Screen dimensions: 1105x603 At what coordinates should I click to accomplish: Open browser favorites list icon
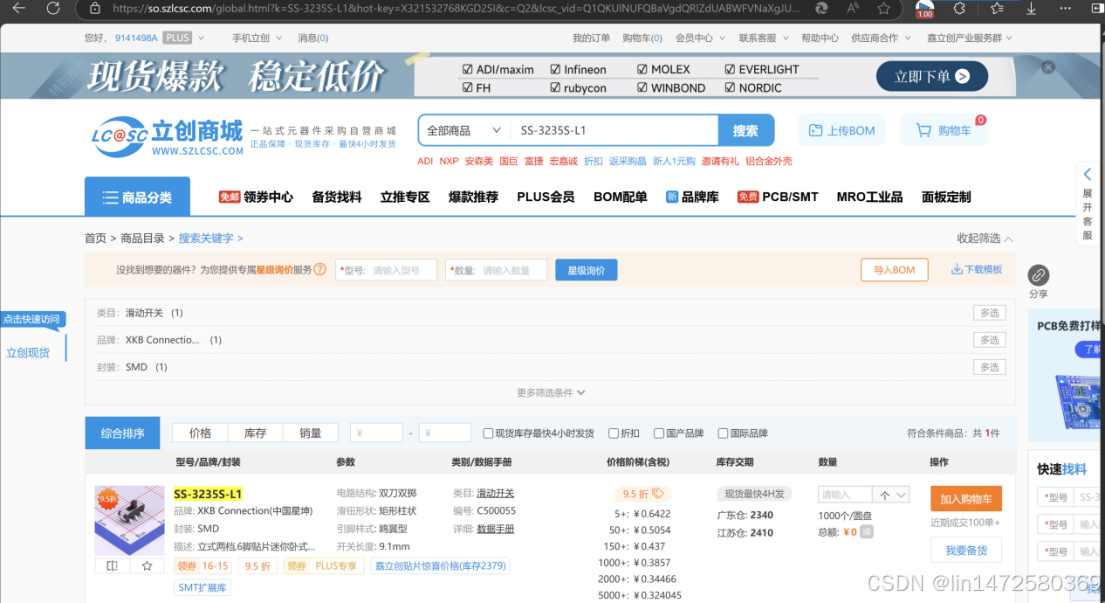pyautogui.click(x=996, y=8)
